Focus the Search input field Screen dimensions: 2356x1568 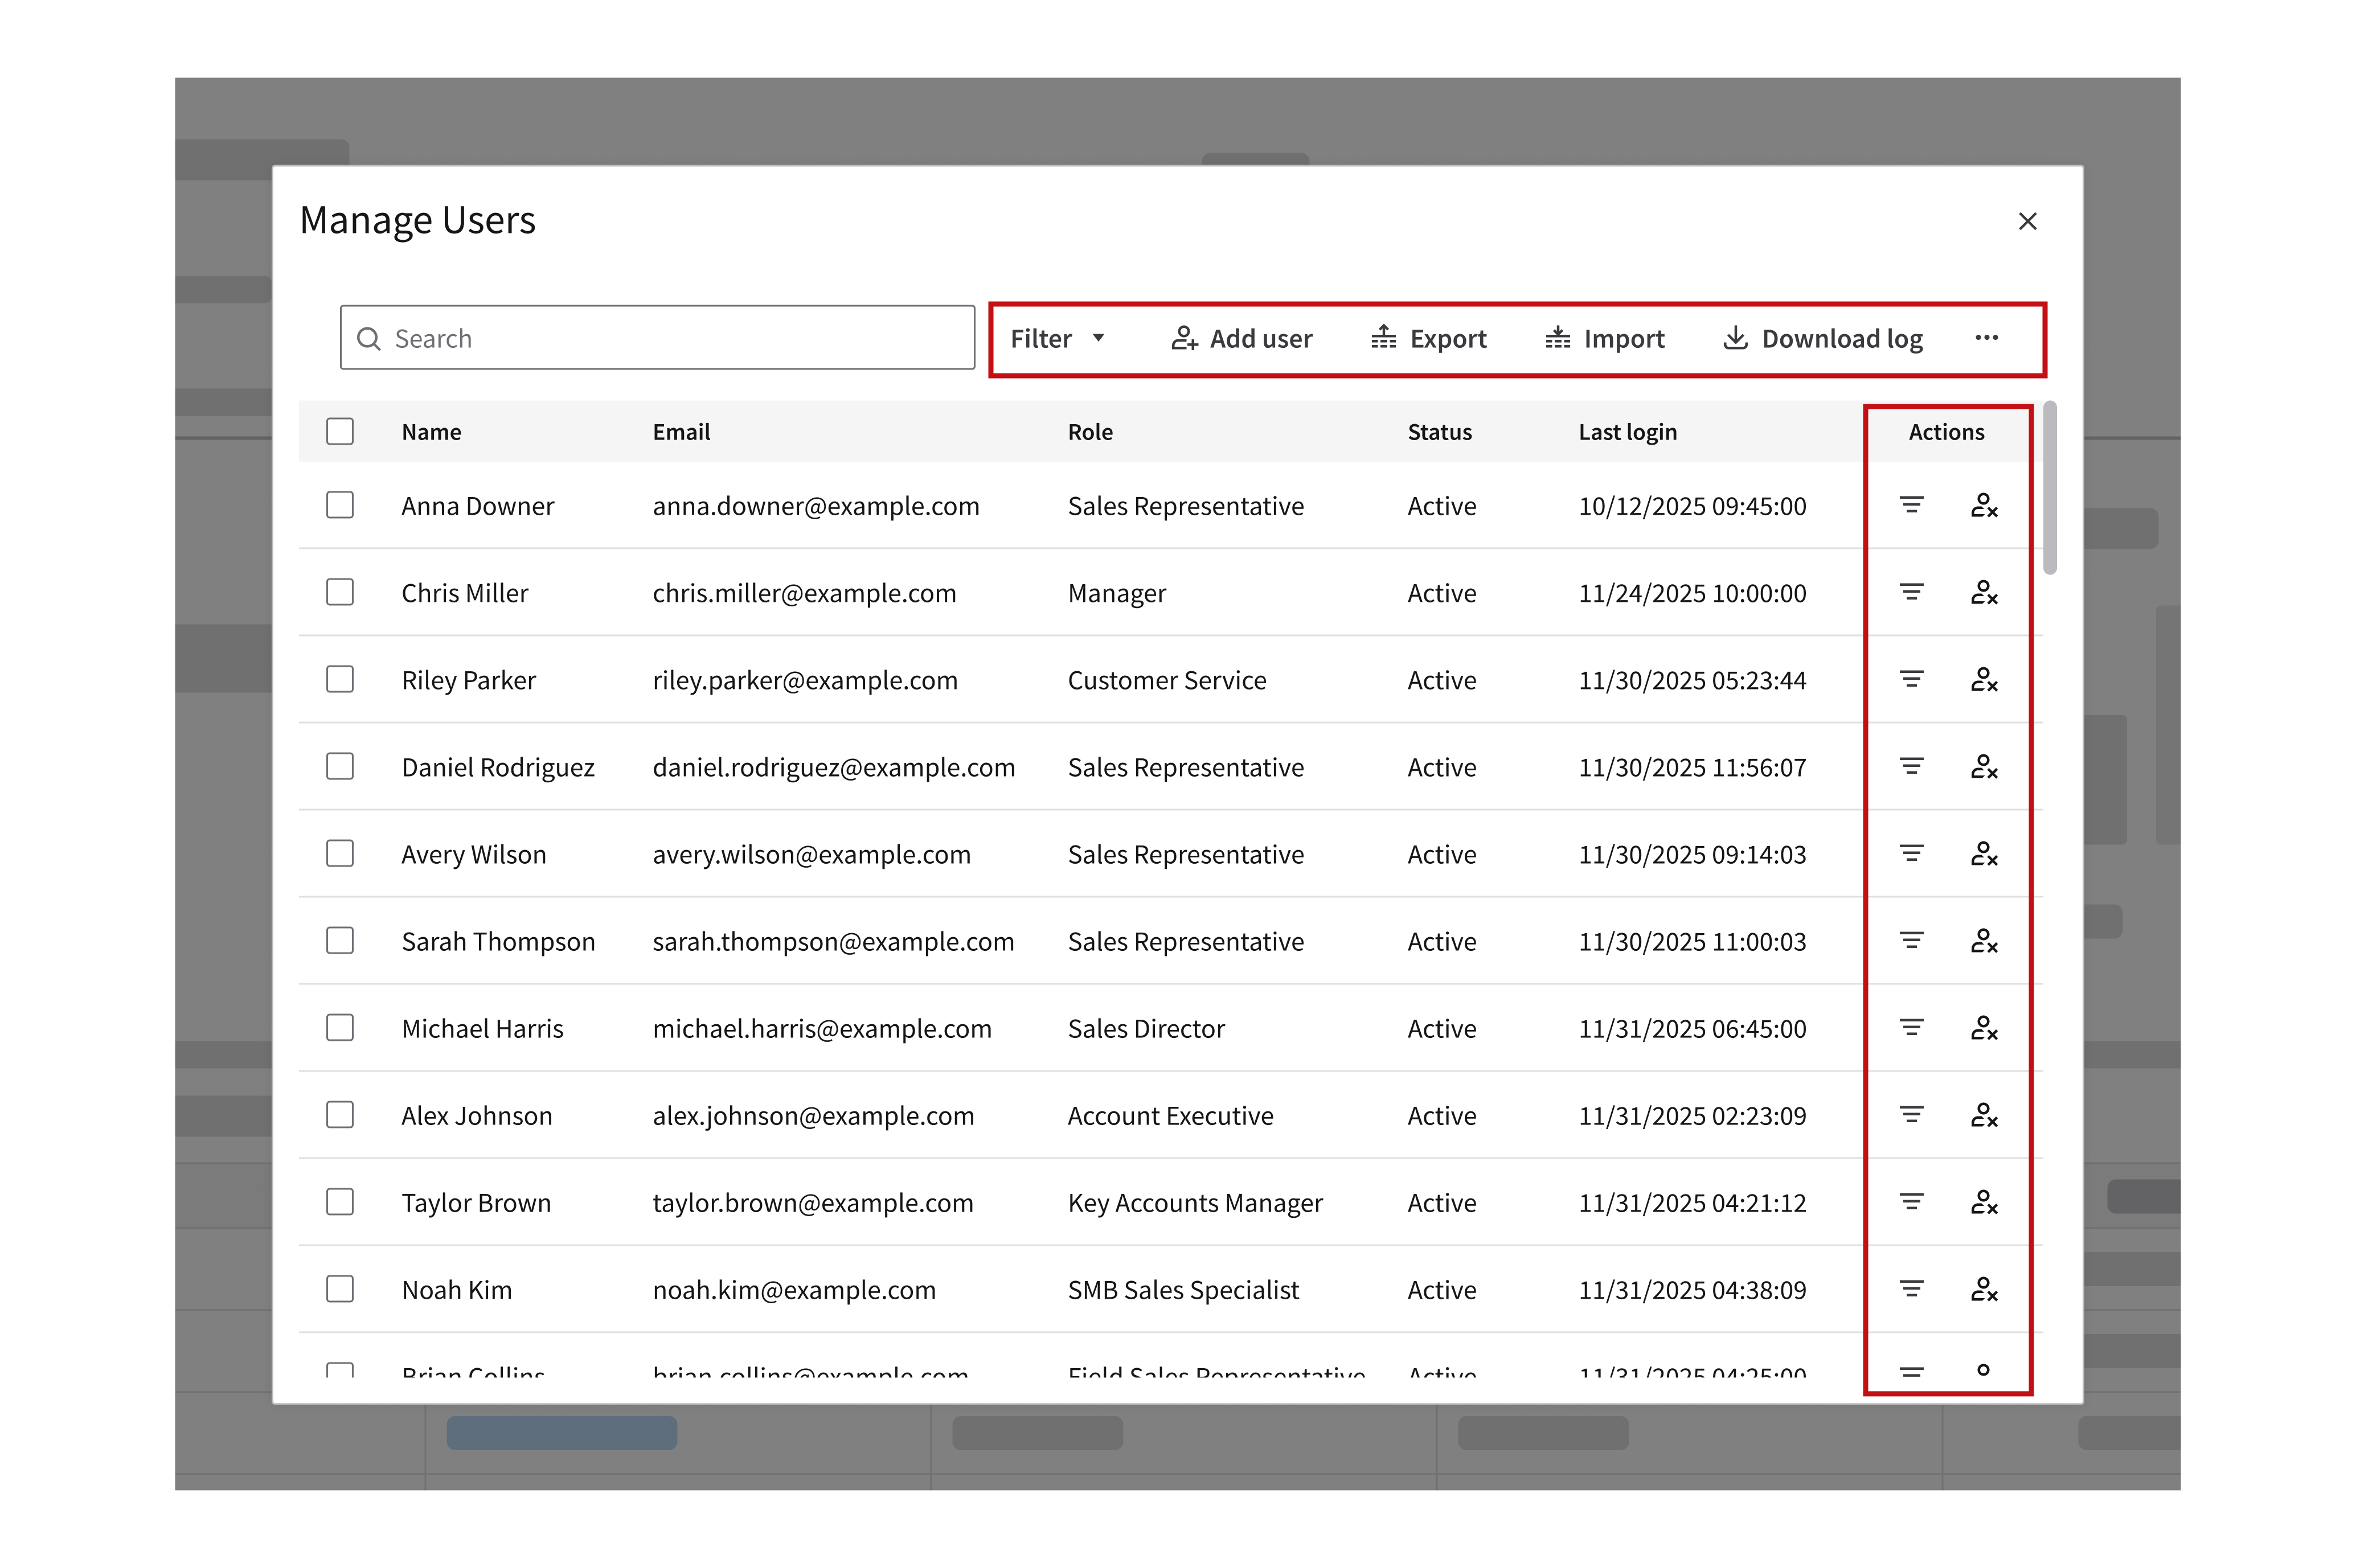[670, 339]
